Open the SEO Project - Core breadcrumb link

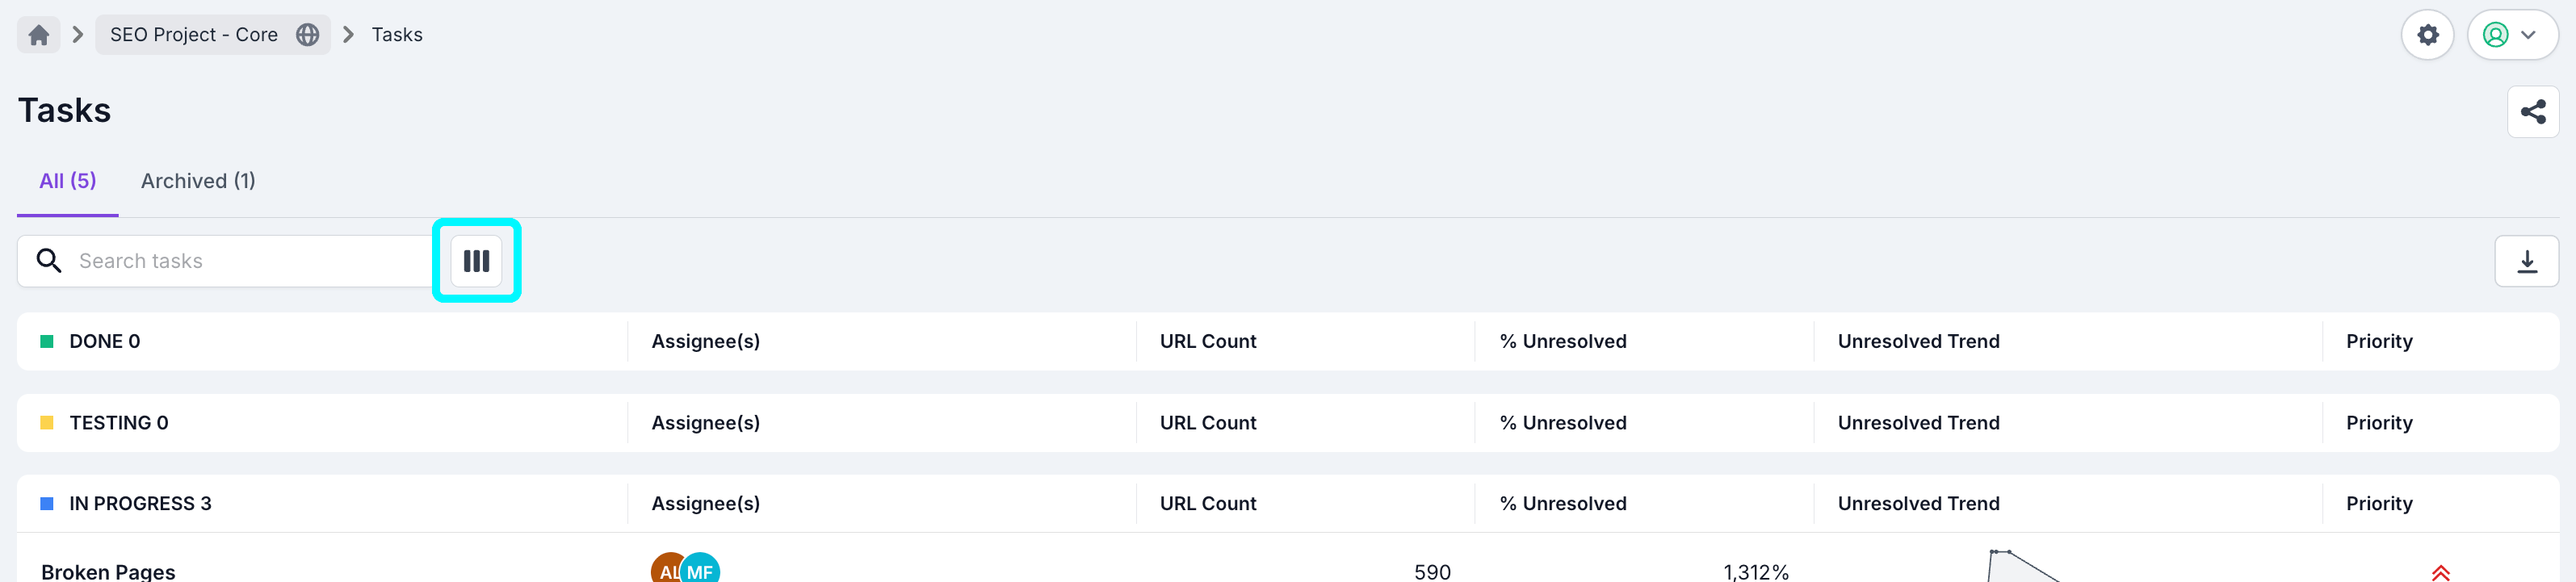(195, 34)
